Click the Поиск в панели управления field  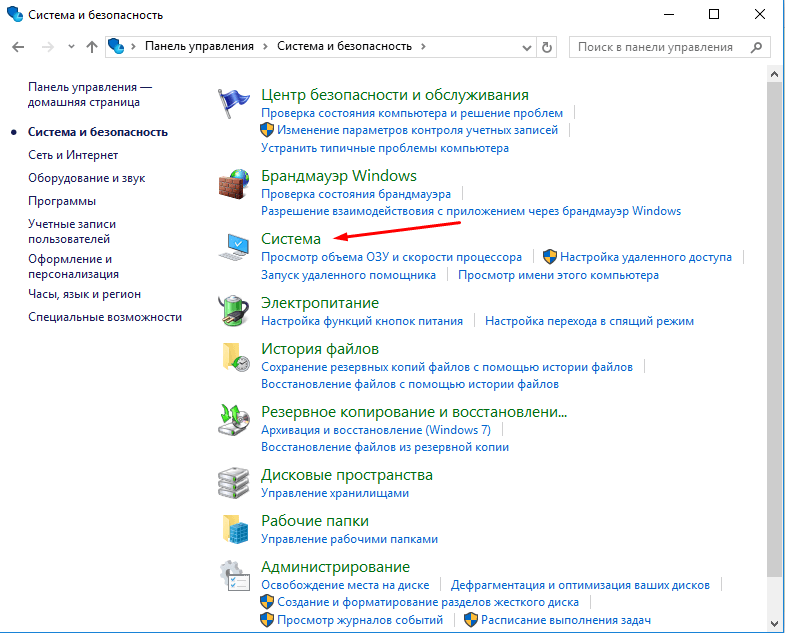[669, 47]
